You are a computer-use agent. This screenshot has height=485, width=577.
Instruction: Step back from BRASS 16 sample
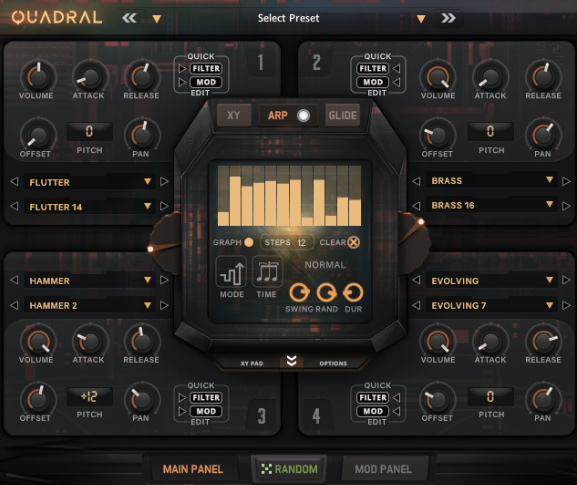416,206
